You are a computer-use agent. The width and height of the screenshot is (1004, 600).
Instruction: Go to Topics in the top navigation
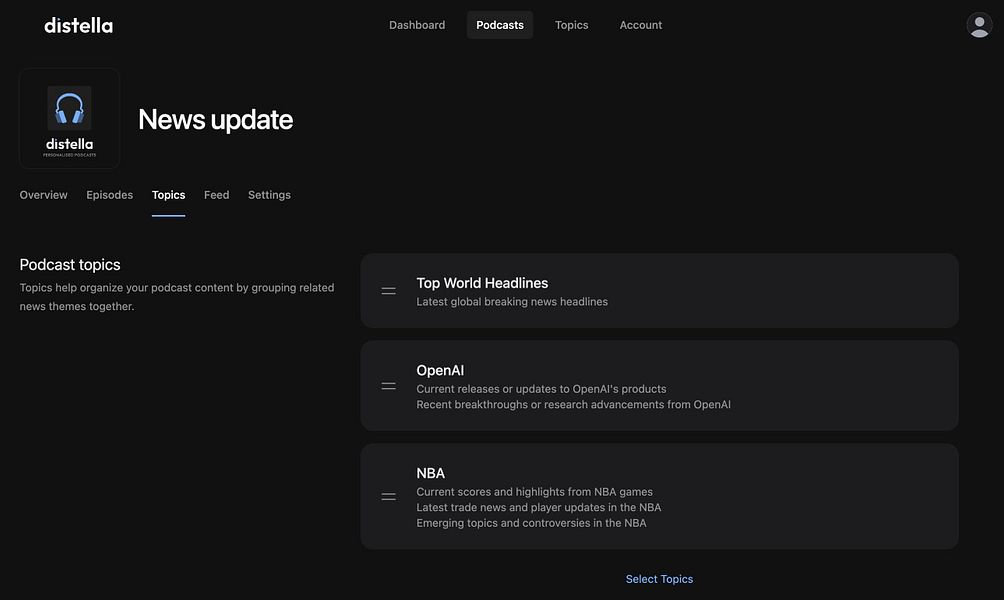point(571,25)
